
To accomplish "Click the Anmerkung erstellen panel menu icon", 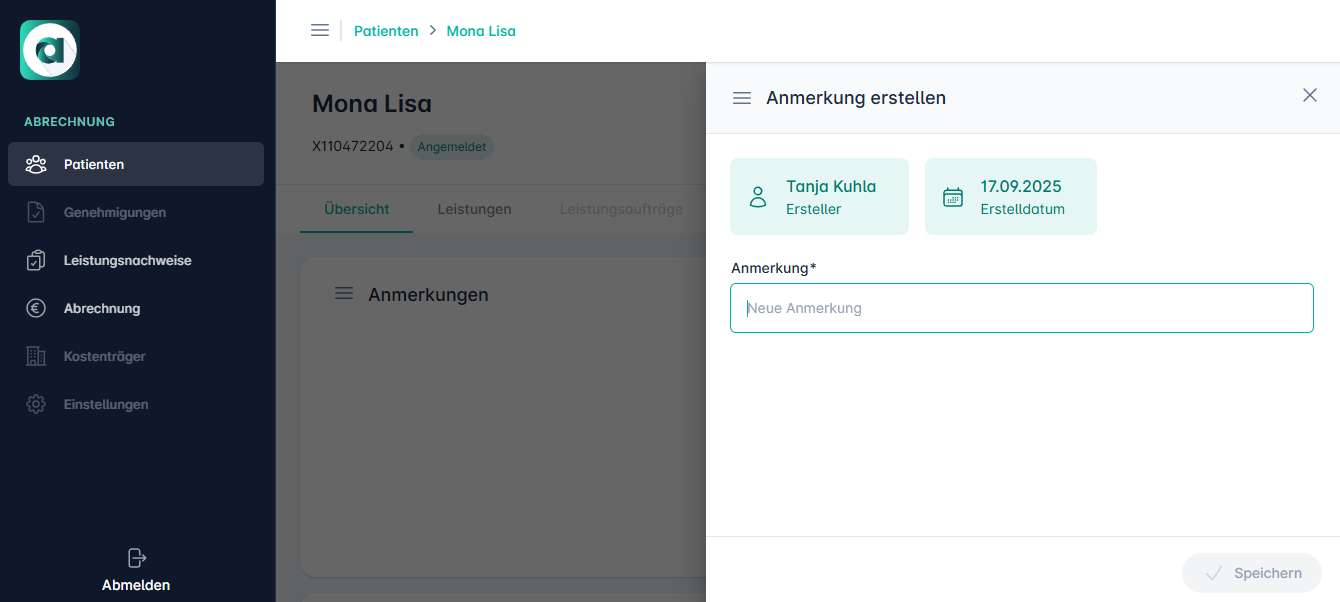I will click(x=742, y=98).
